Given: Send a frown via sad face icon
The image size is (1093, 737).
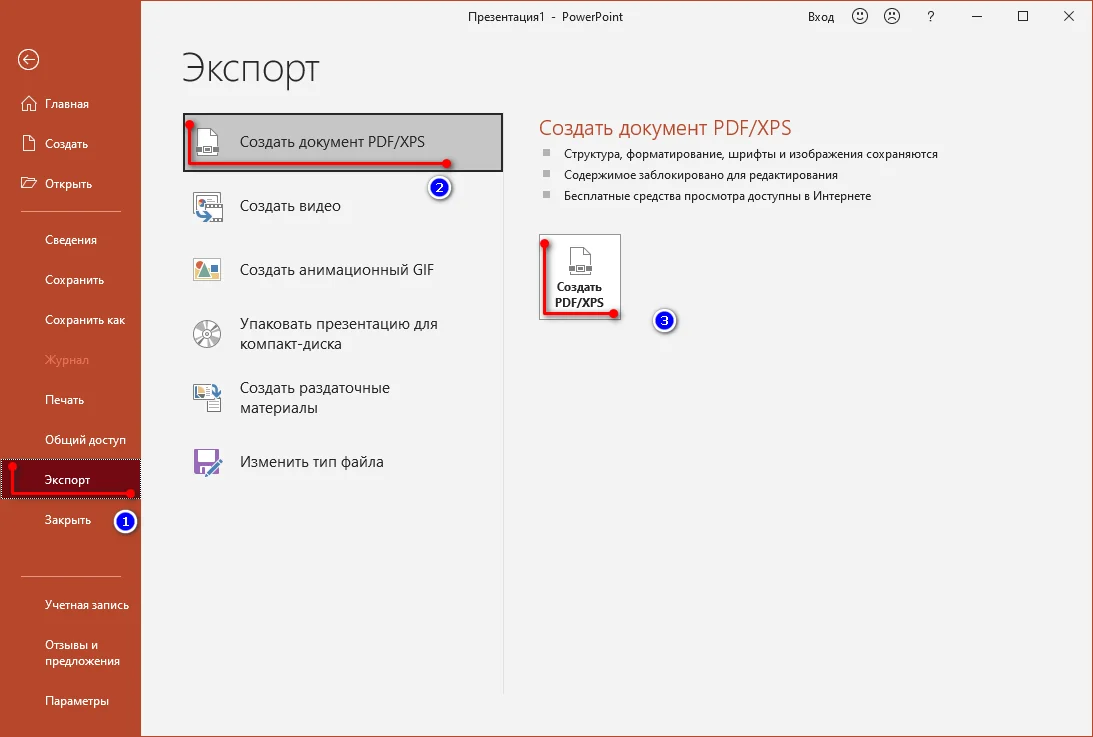Looking at the screenshot, I should [x=892, y=16].
